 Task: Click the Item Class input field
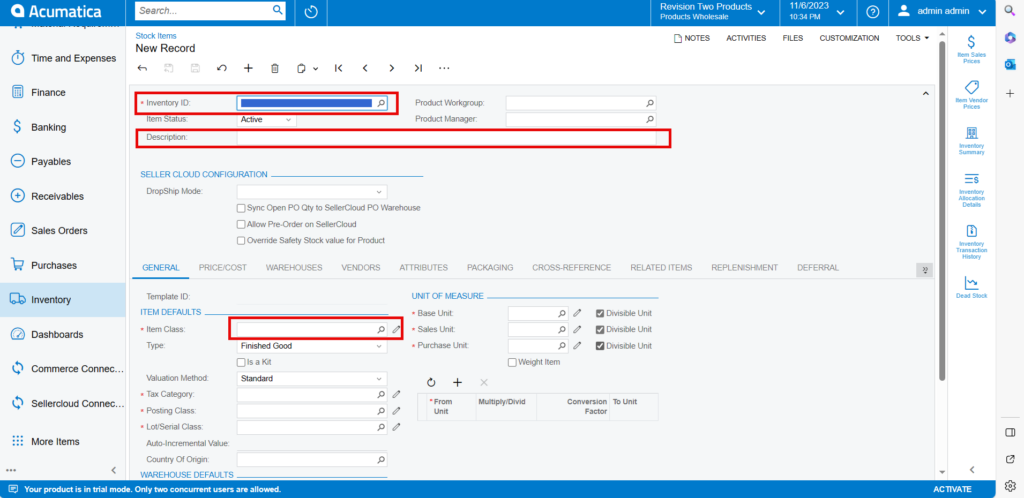click(x=312, y=330)
